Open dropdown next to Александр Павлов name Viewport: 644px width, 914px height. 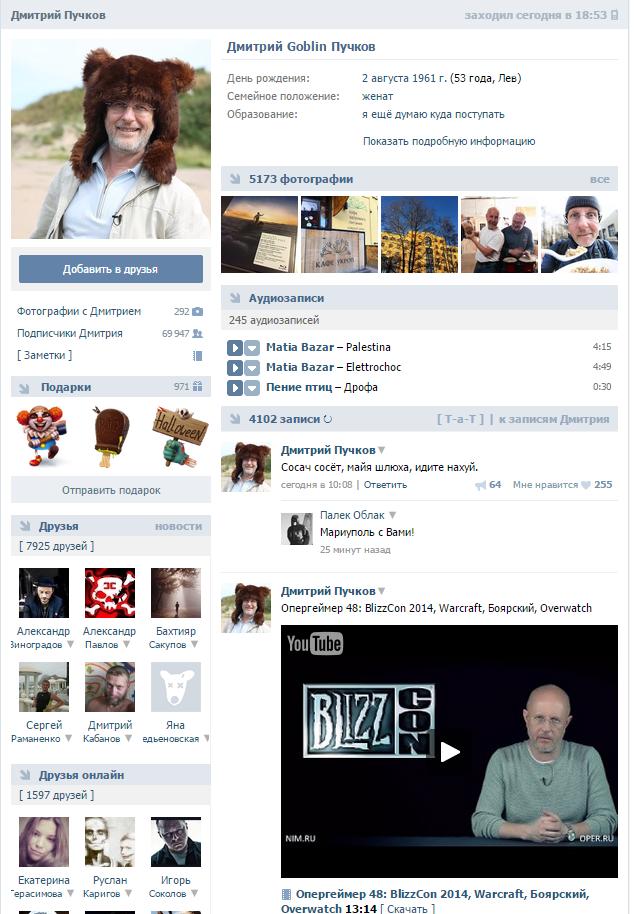126,645
